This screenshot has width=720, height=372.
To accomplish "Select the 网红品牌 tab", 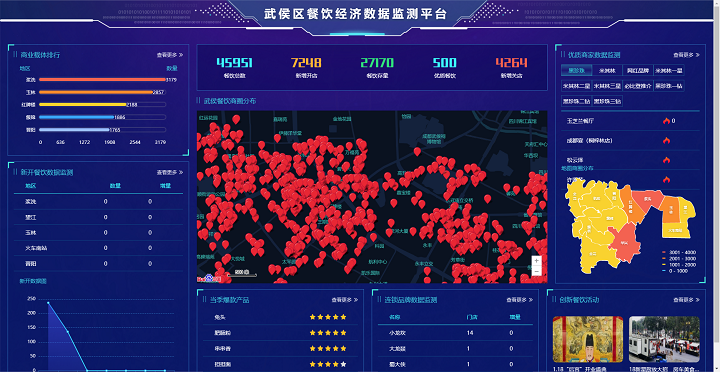I will point(638,71).
